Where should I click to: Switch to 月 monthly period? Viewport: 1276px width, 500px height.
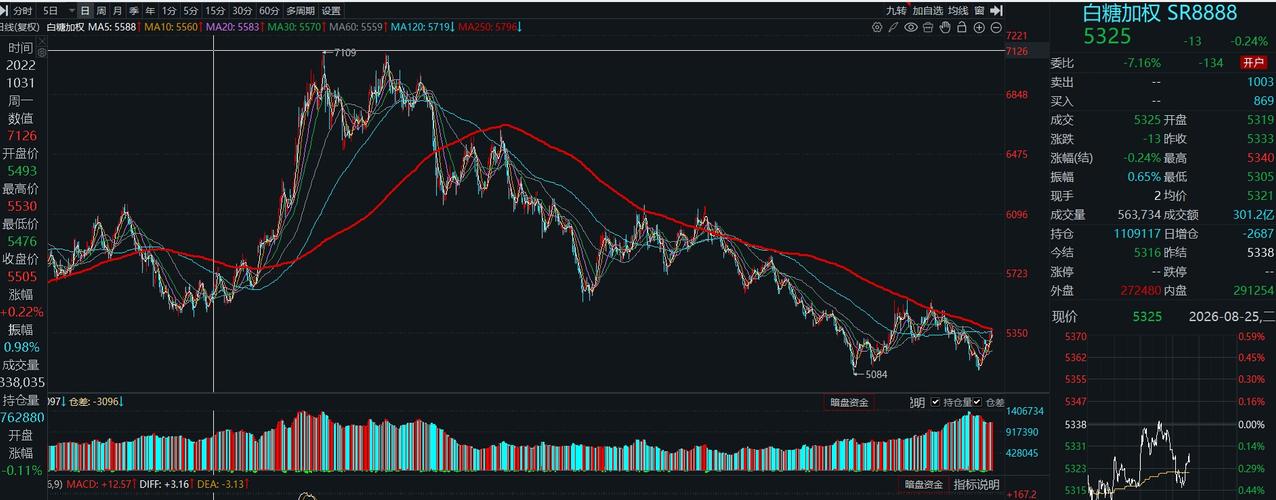[117, 11]
